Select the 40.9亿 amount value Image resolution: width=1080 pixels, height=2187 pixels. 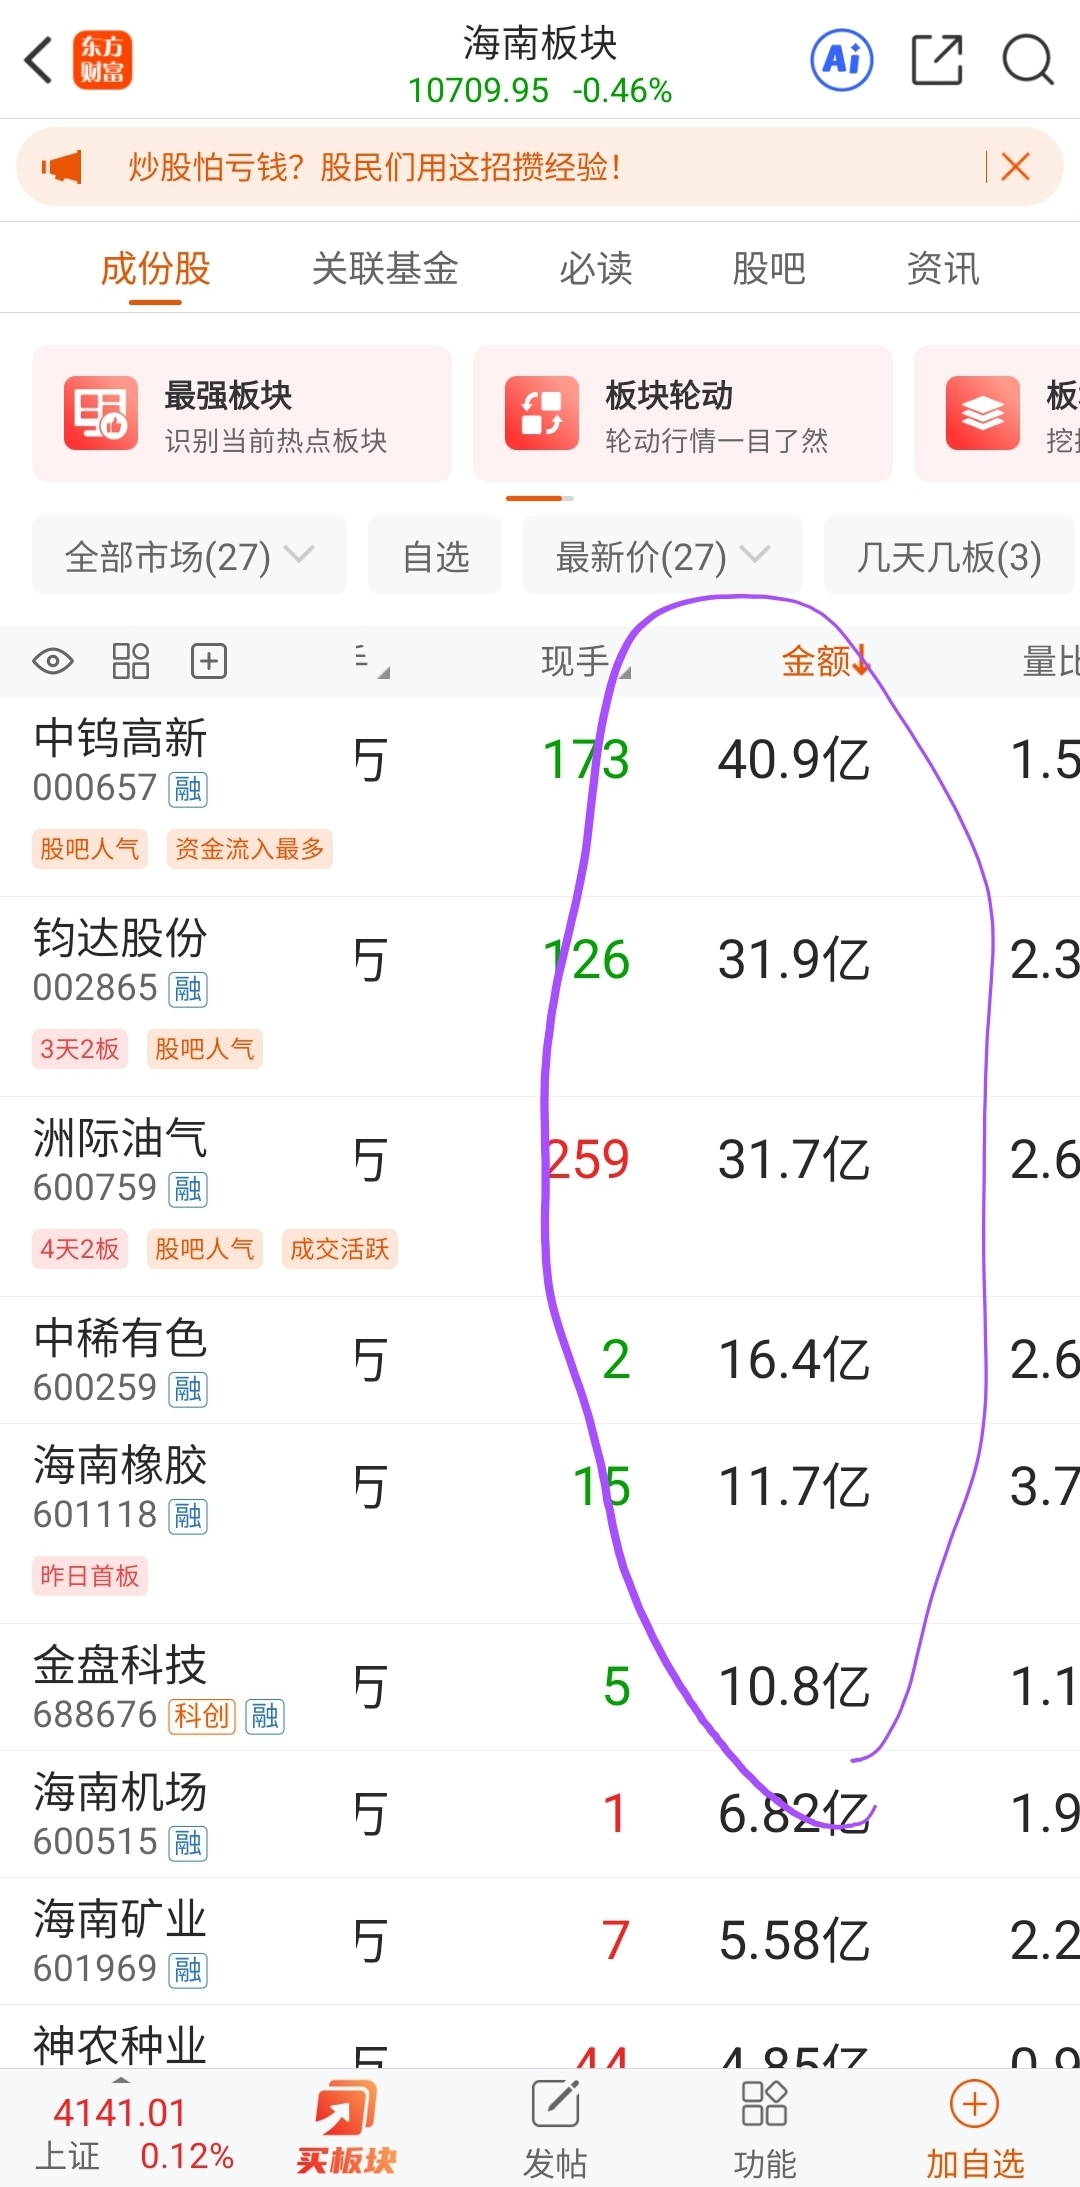[794, 760]
